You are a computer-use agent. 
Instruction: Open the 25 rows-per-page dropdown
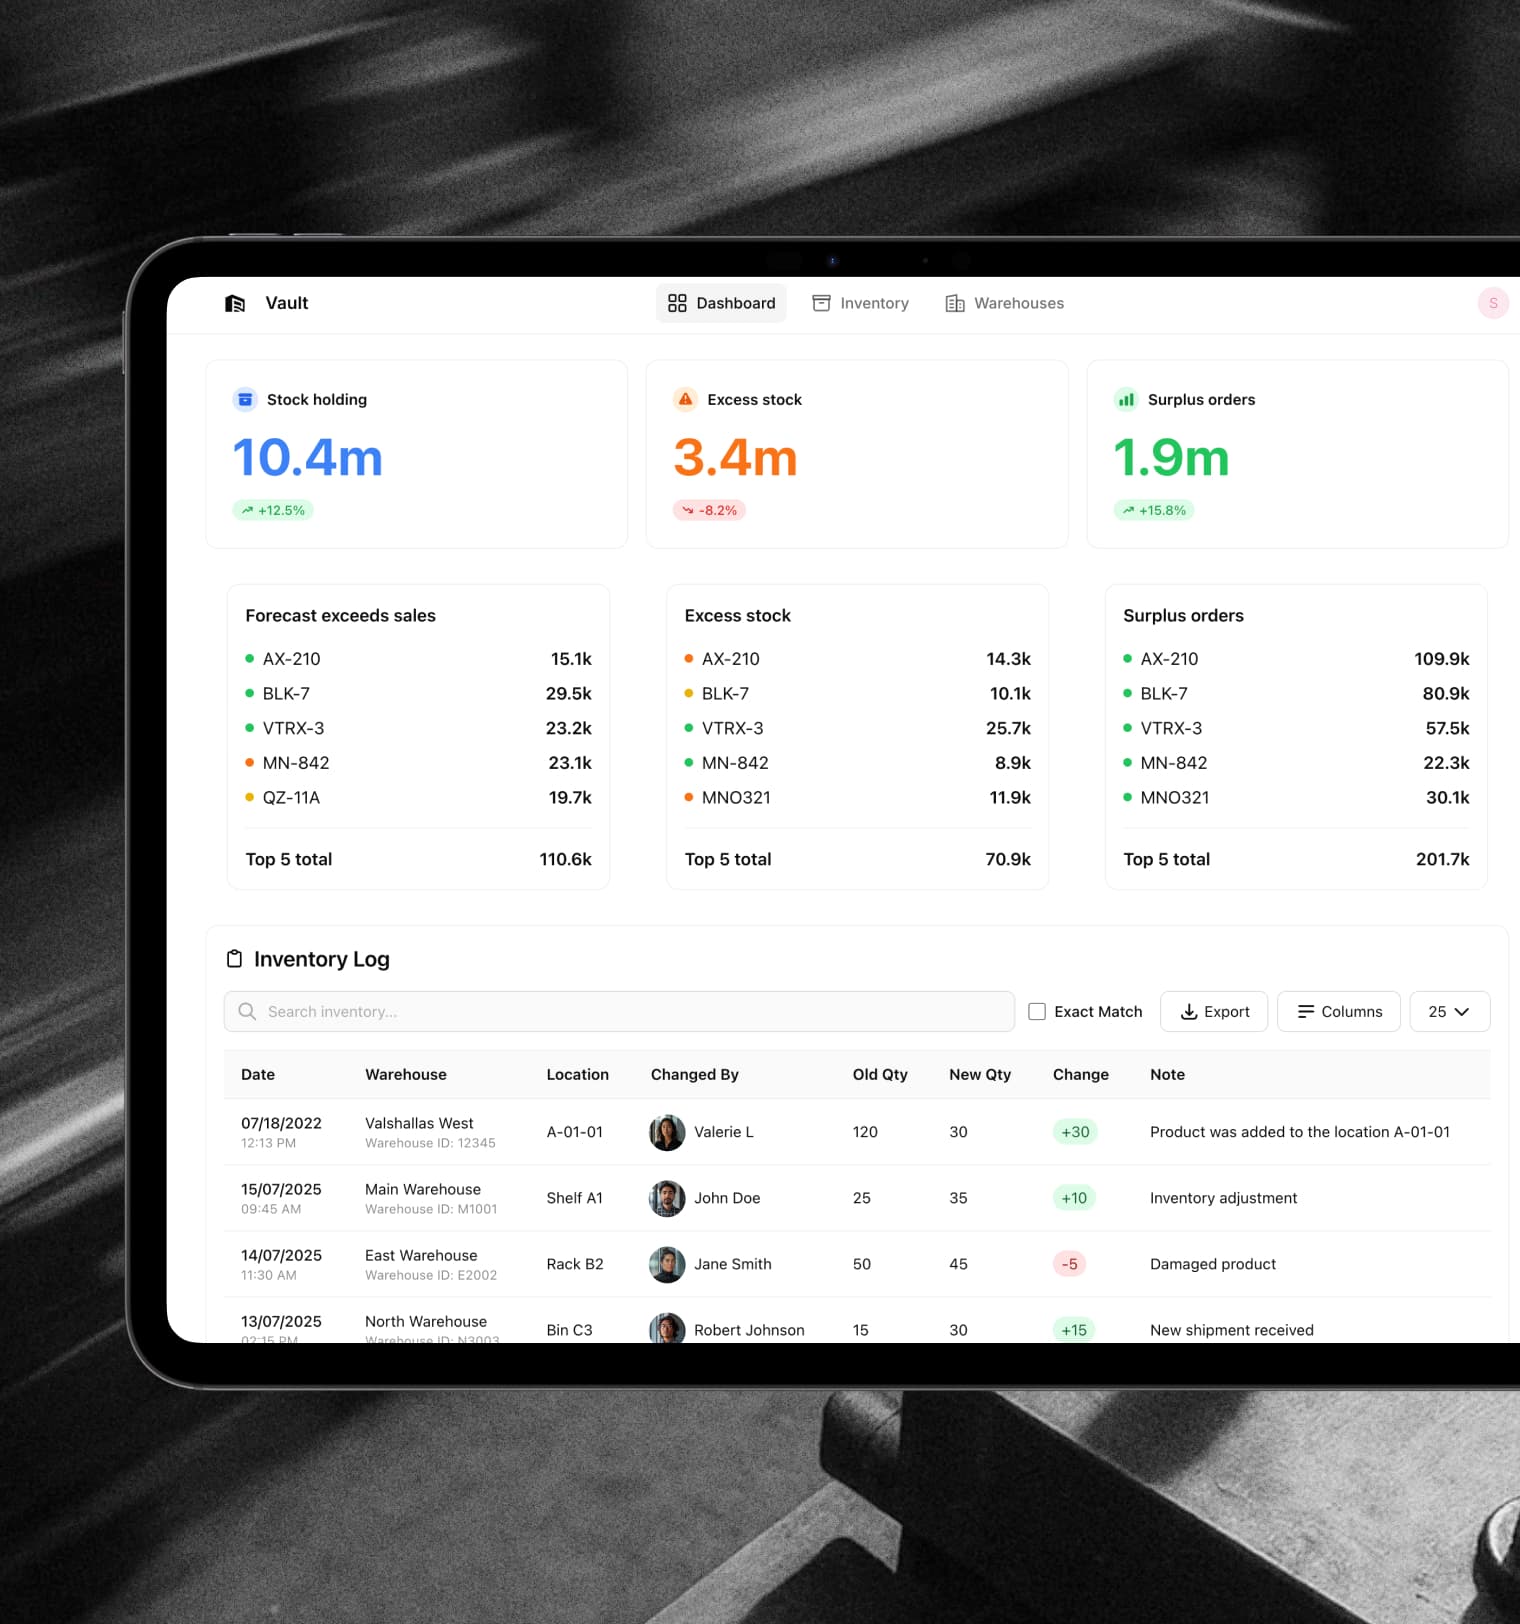(x=1449, y=1011)
